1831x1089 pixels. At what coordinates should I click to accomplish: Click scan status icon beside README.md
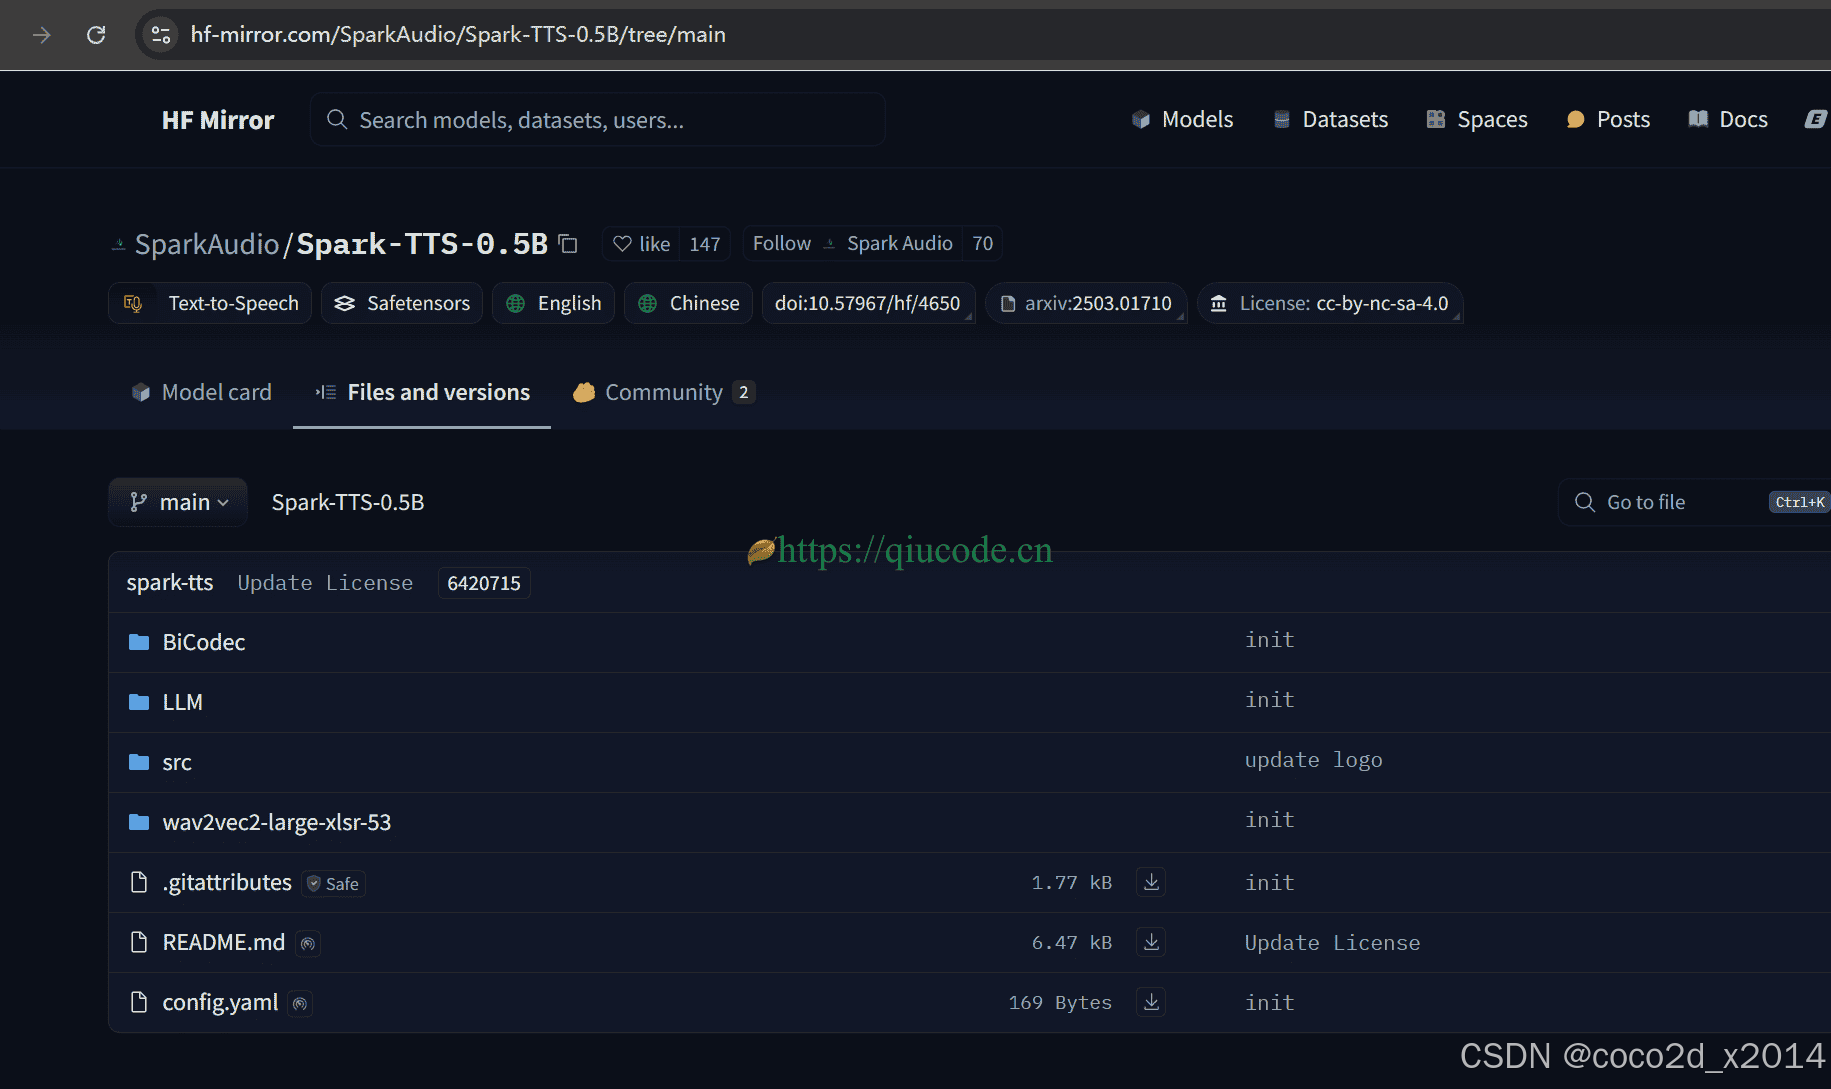pyautogui.click(x=308, y=943)
